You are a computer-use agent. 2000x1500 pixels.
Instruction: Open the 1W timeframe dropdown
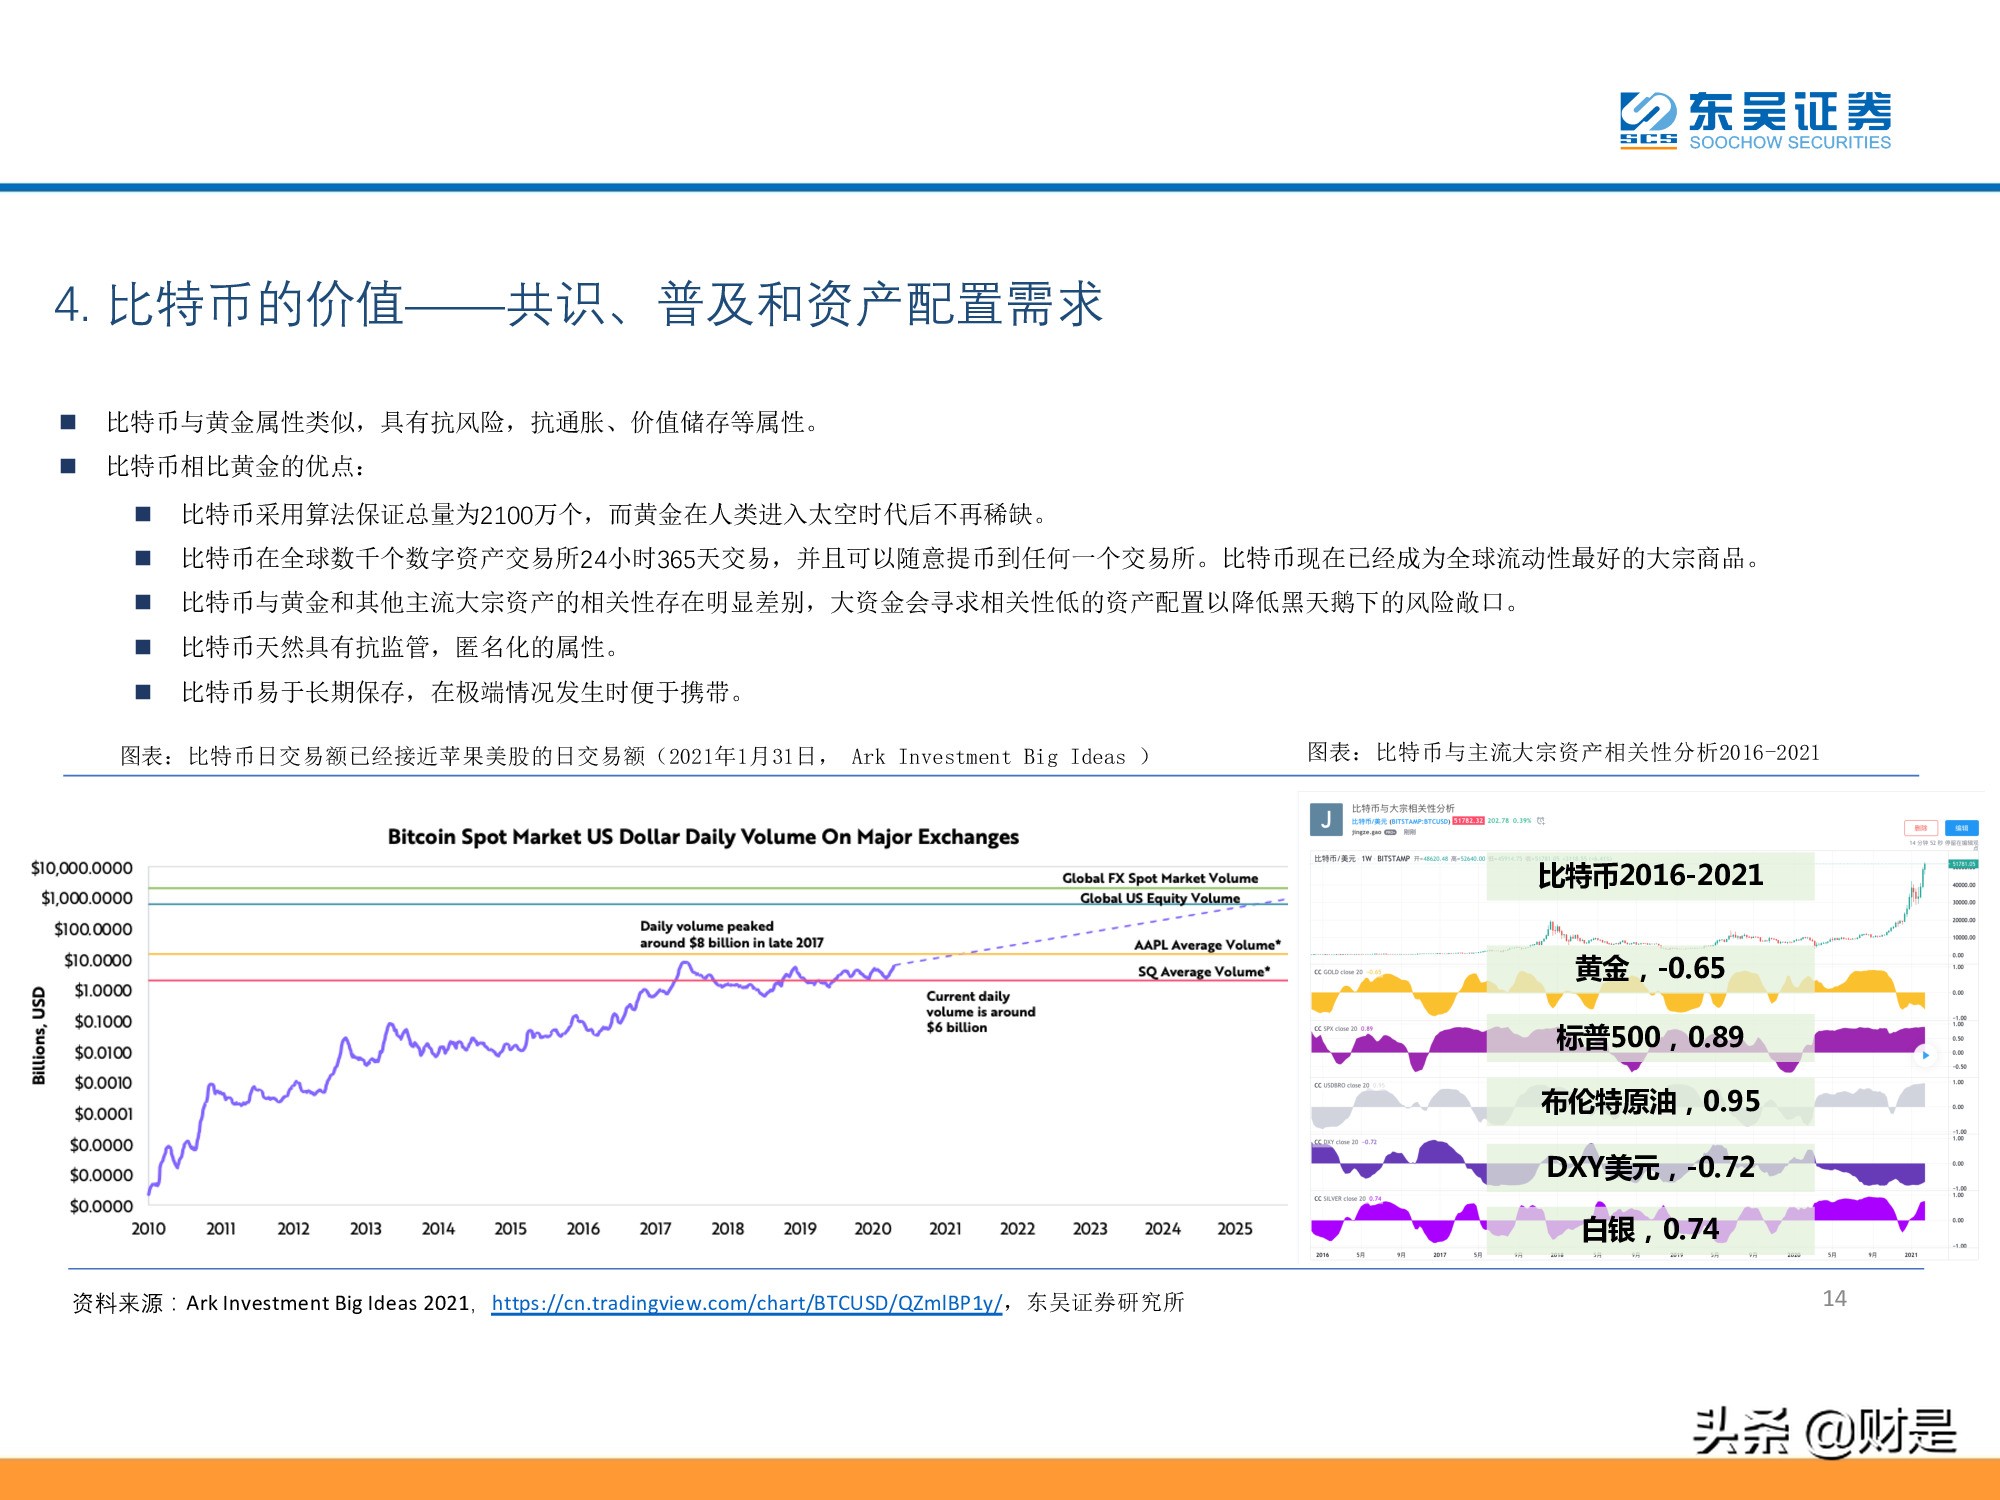[1365, 859]
